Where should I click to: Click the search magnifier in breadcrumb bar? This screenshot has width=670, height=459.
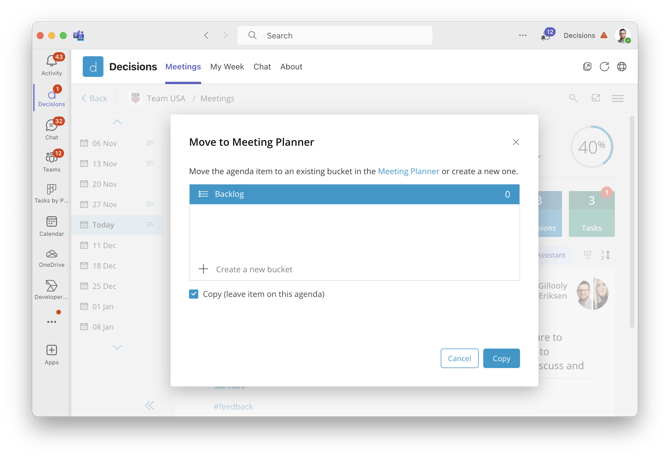(x=573, y=98)
